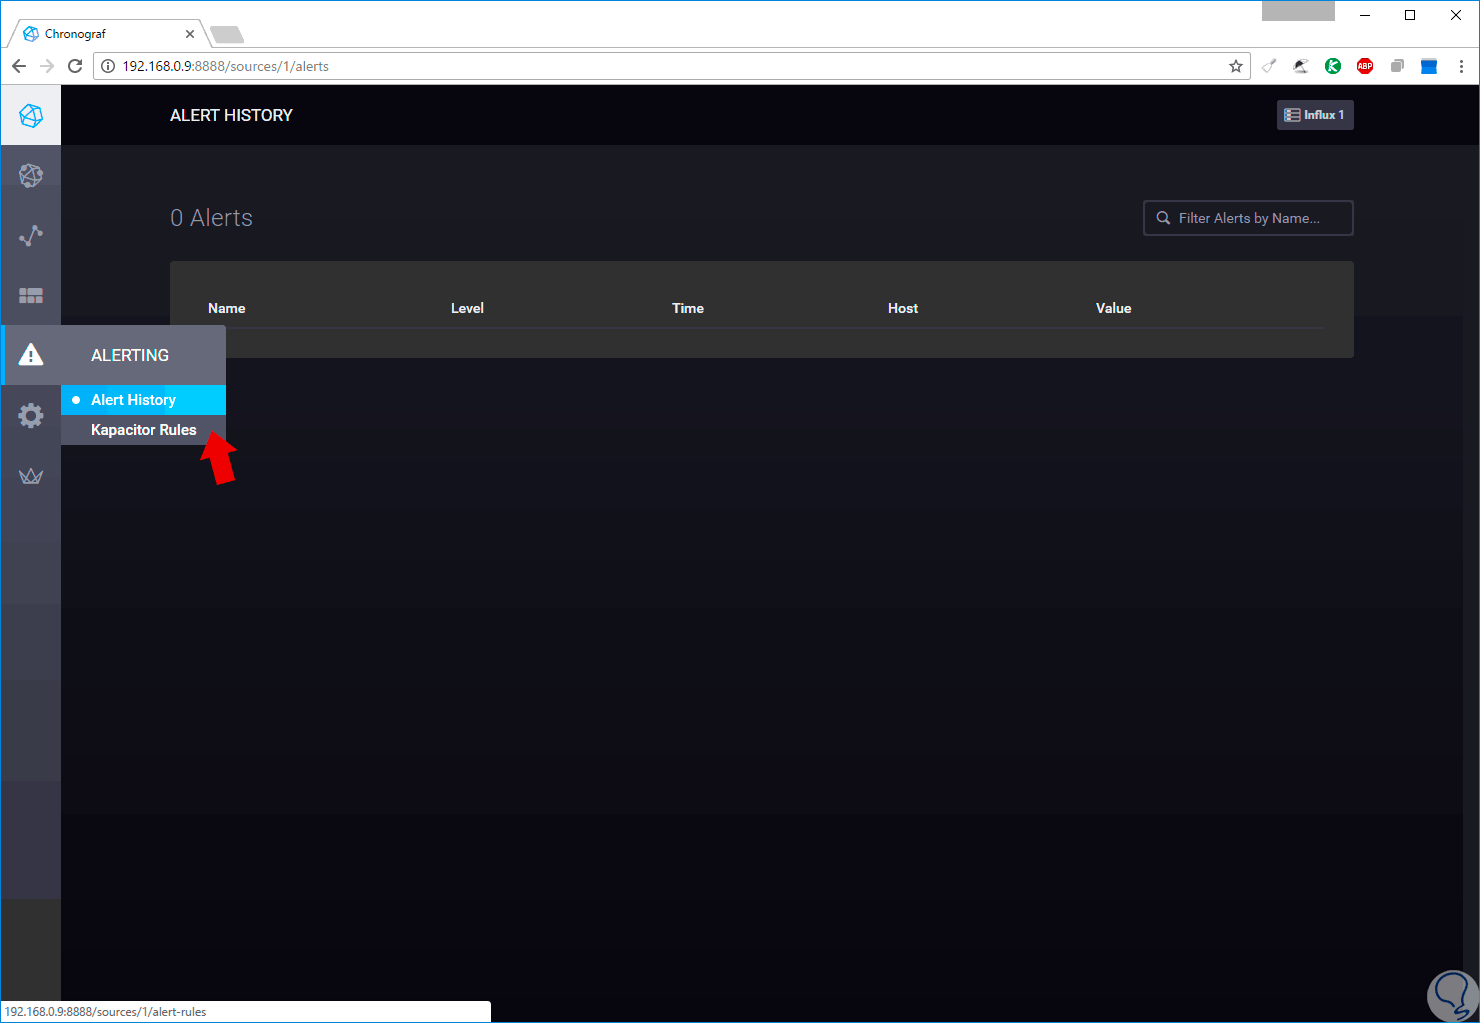The width and height of the screenshot is (1480, 1023).
Task: Click the blue extension icon in toolbar
Action: click(x=1429, y=66)
